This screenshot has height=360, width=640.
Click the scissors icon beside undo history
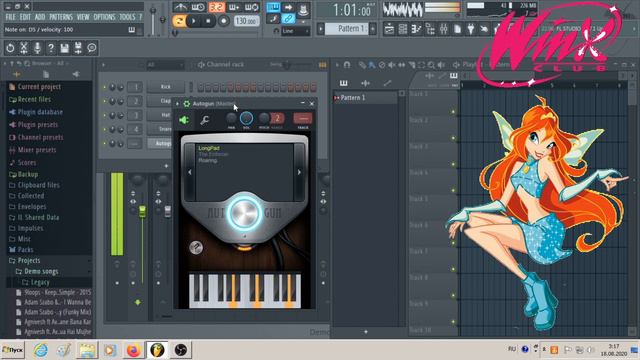[x=24, y=48]
